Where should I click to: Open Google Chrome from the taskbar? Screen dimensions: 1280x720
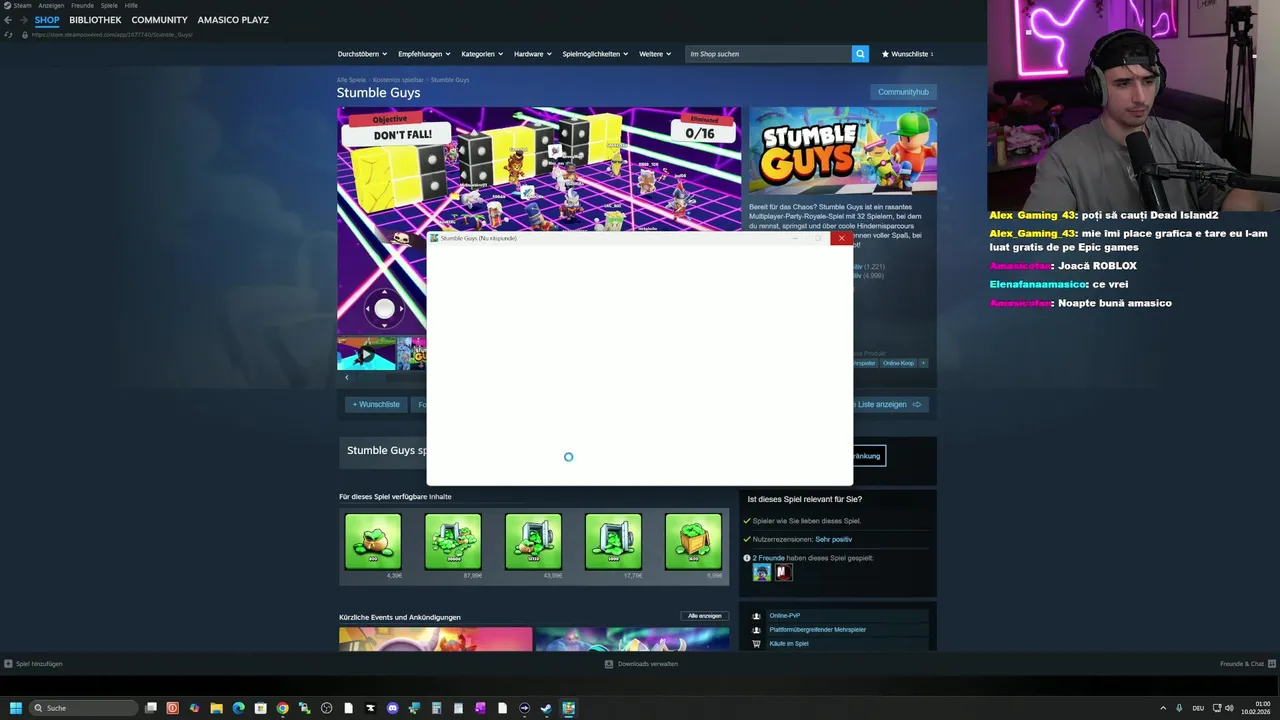282,708
